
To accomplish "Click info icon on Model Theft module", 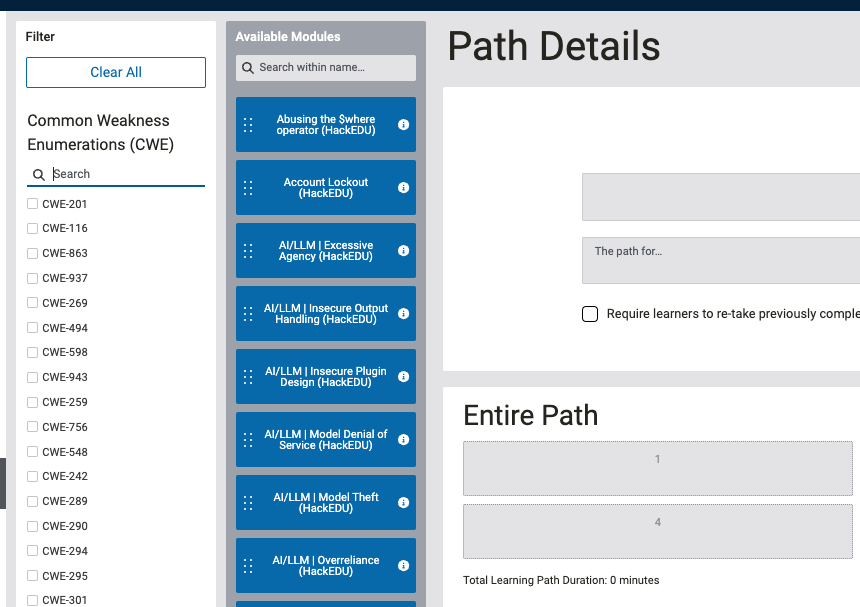I will 403,503.
